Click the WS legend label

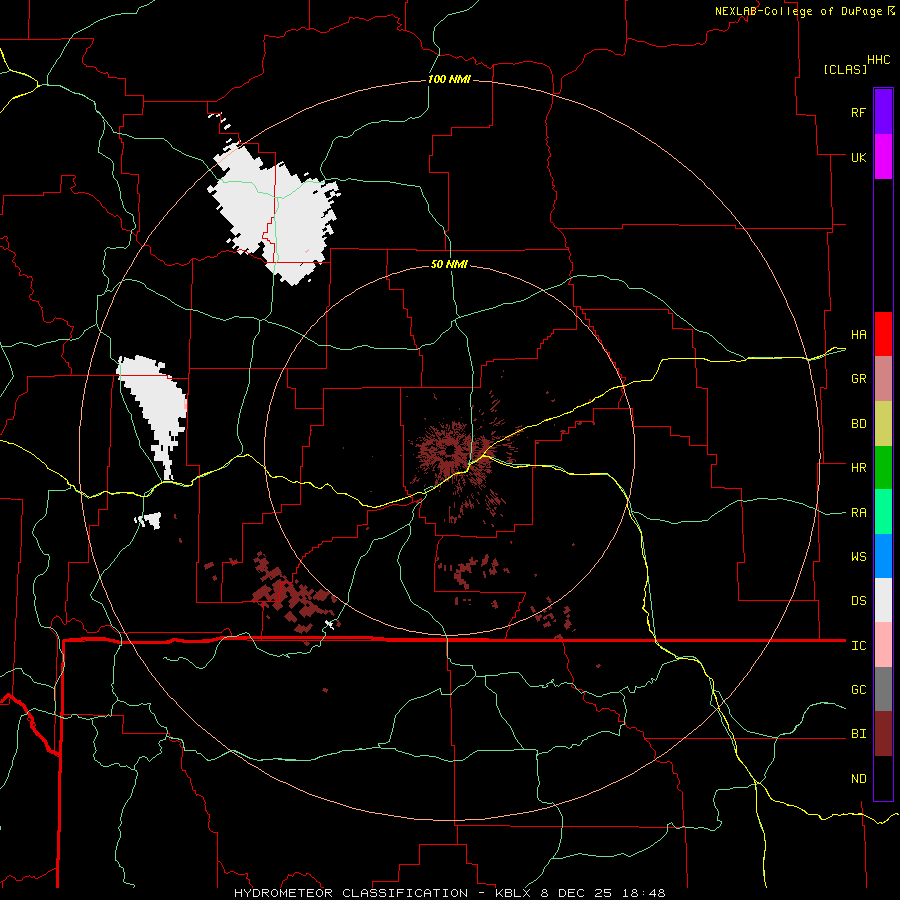click(858, 557)
